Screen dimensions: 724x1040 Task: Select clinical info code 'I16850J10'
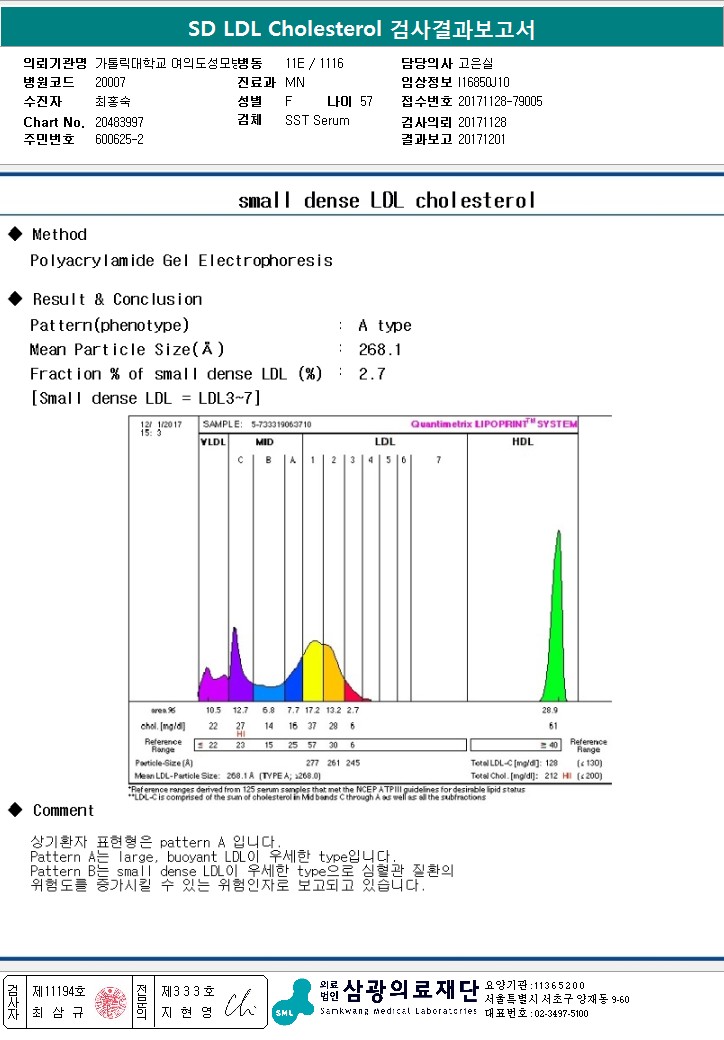[484, 82]
